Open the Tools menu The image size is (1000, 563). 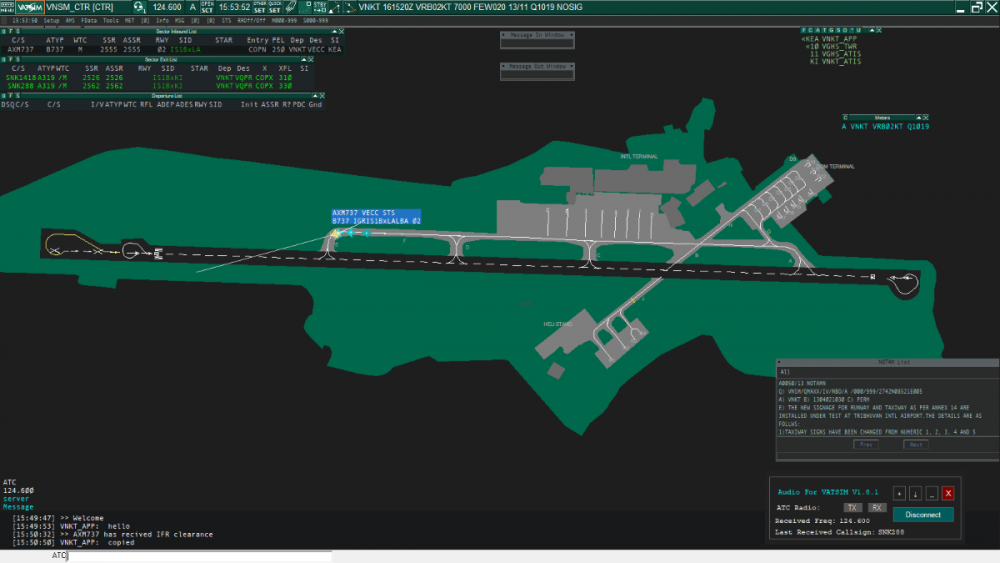click(x=110, y=20)
